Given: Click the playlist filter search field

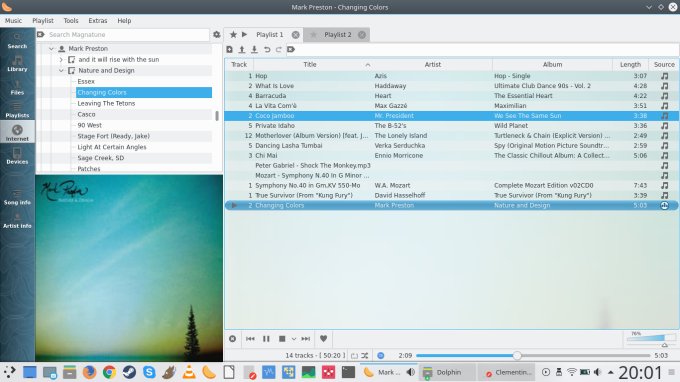Looking at the screenshot, I should 487,49.
